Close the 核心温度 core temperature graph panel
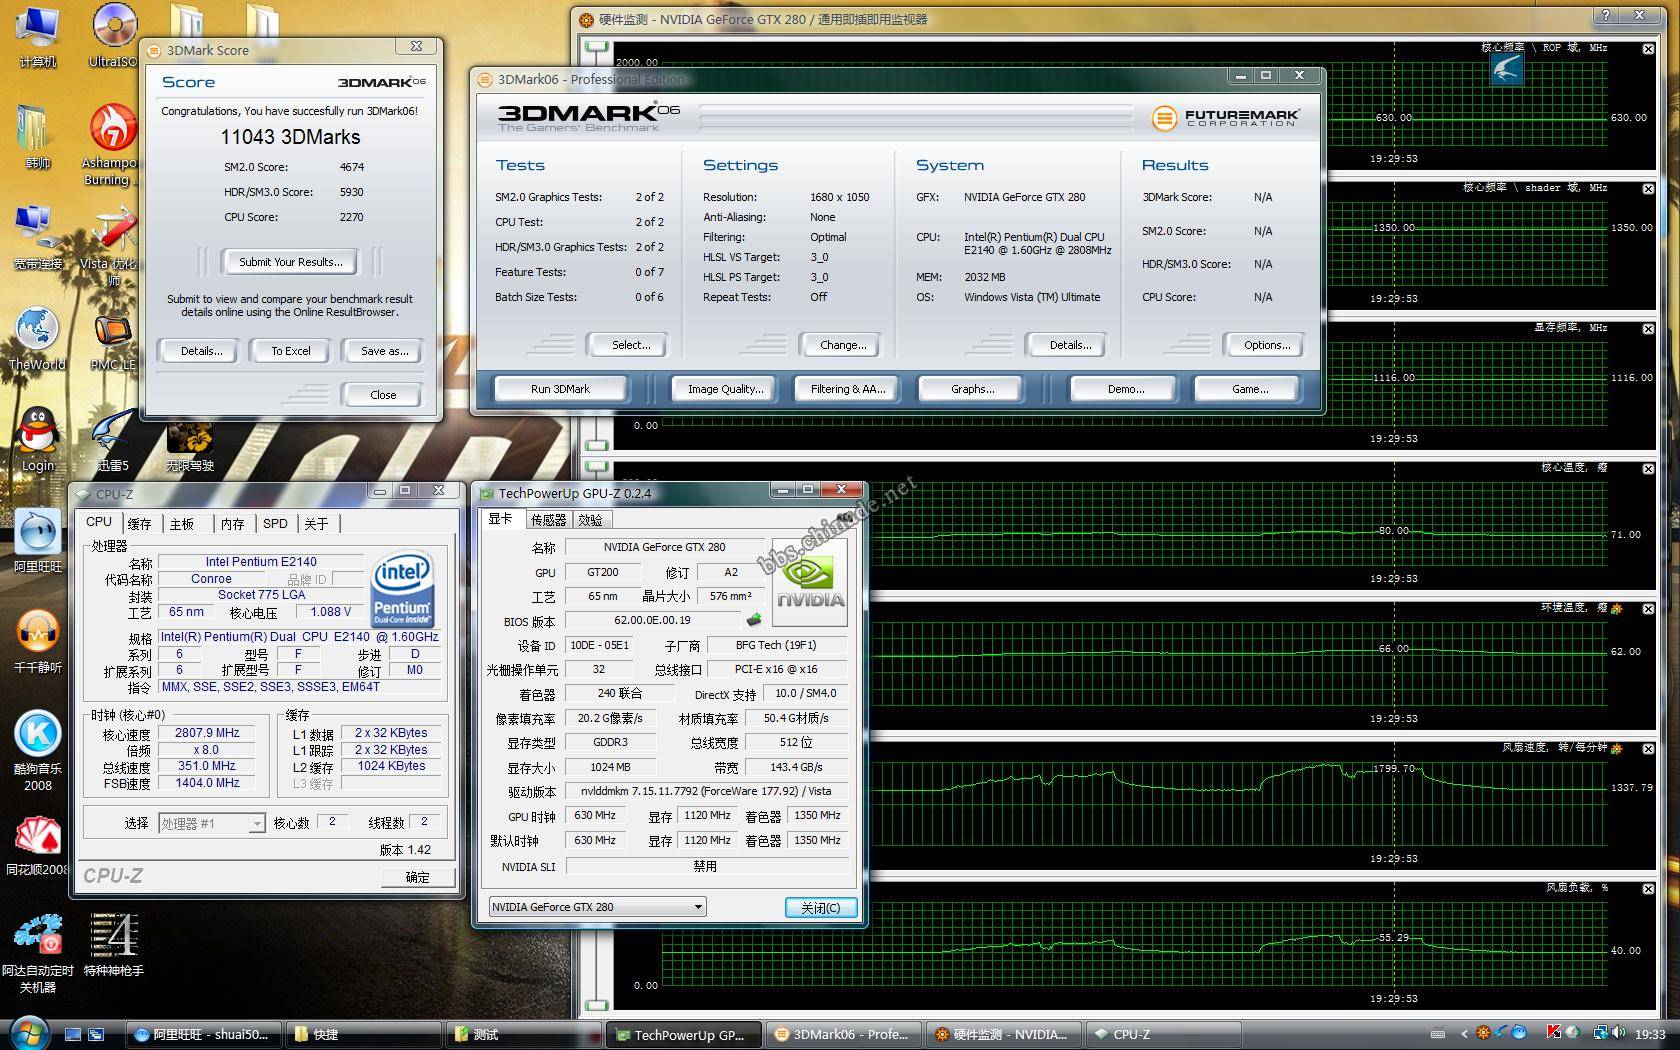This screenshot has width=1680, height=1050. 1648,468
